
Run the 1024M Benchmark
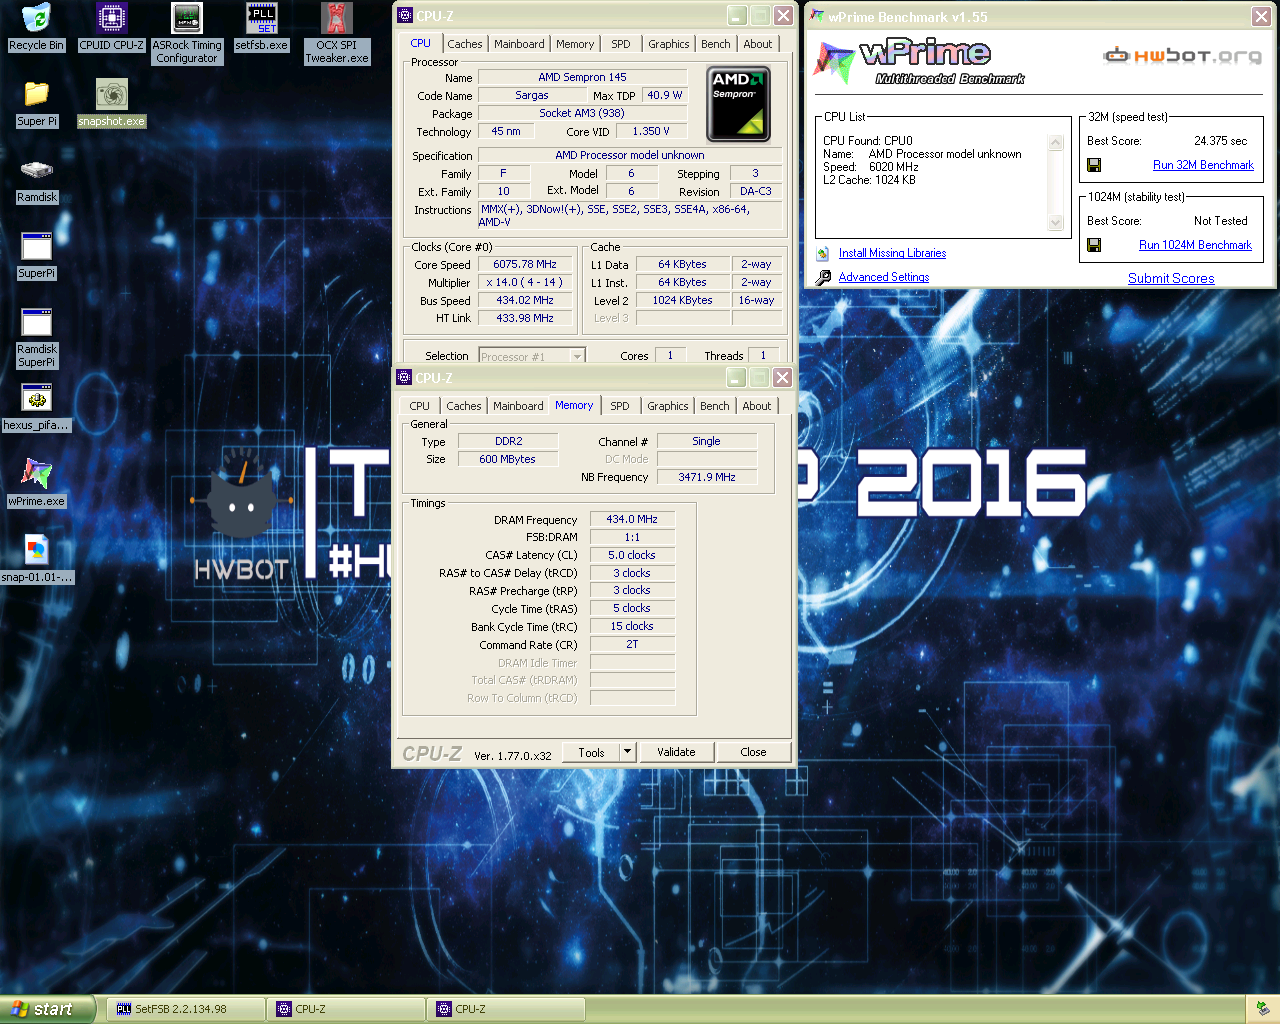click(1195, 245)
